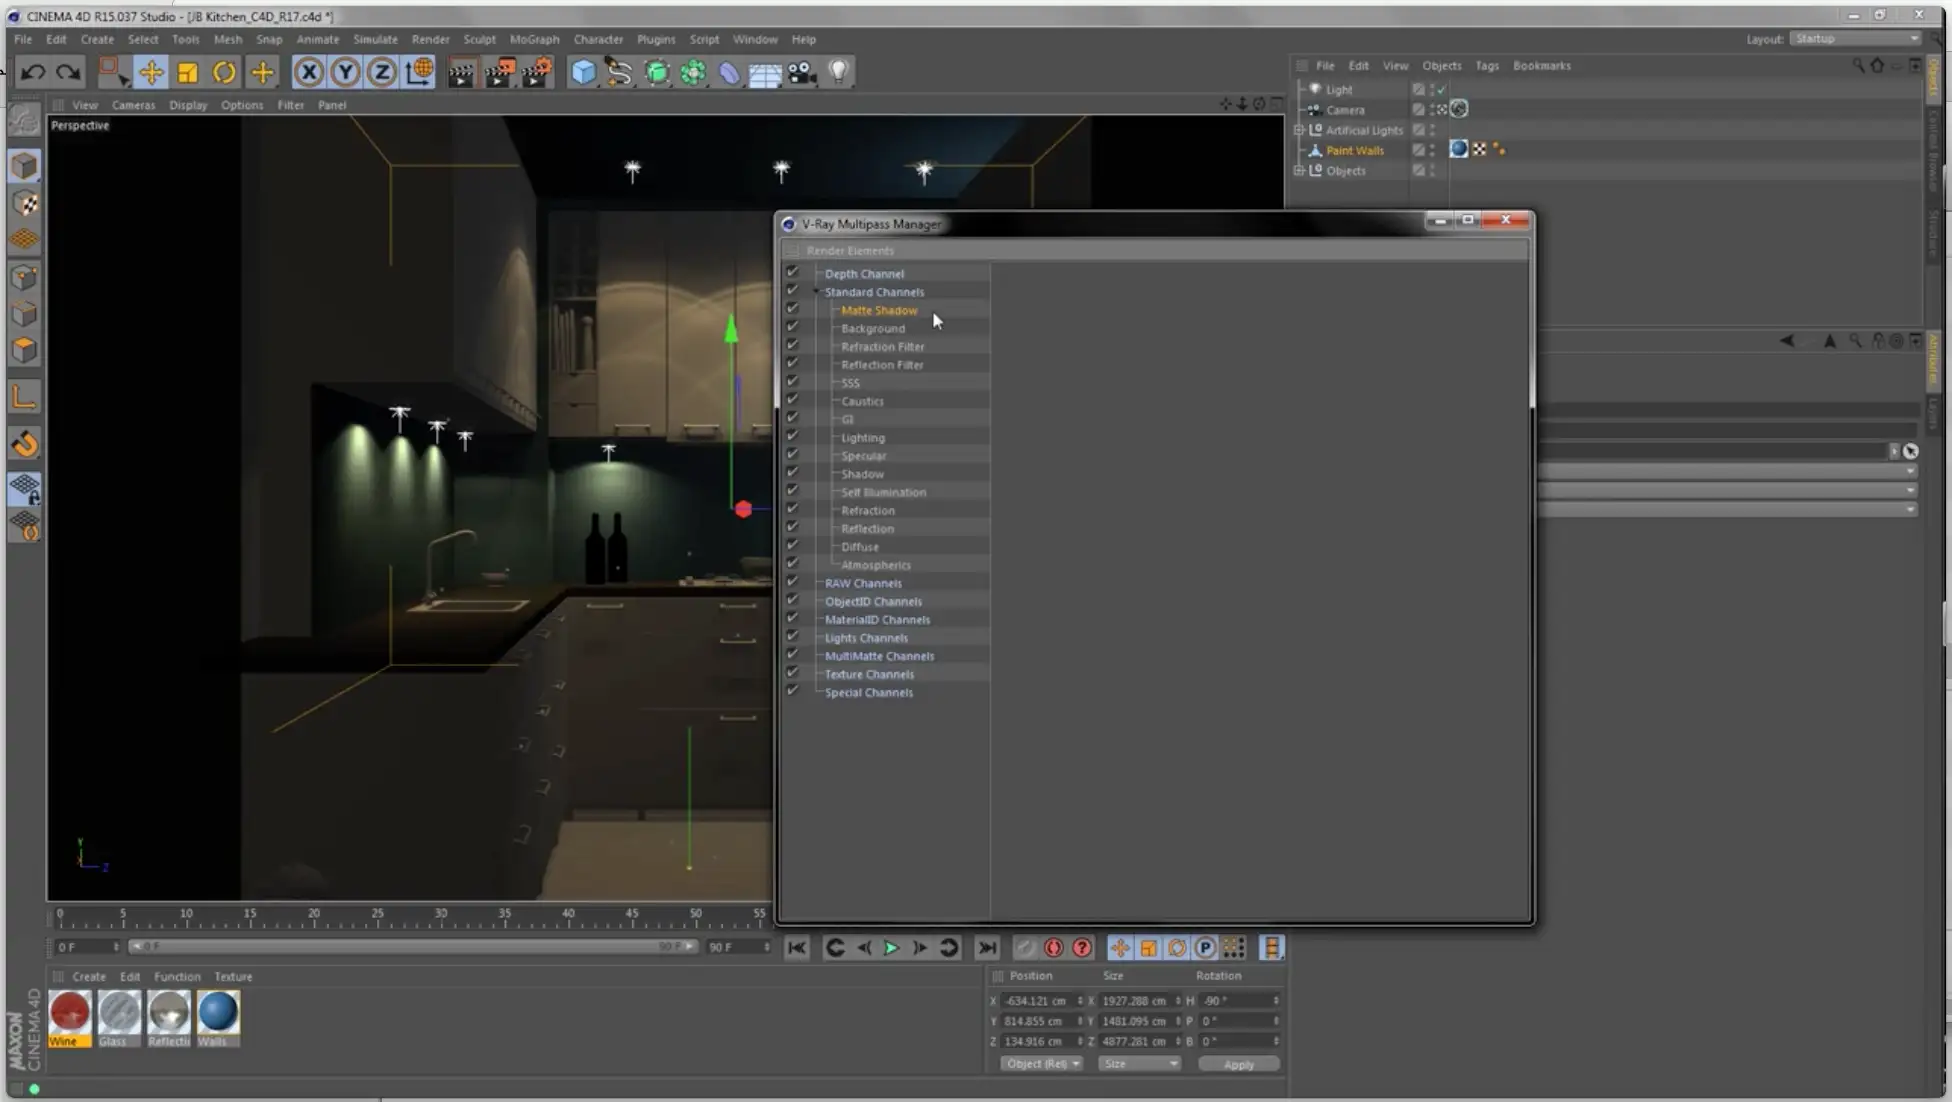Open the spline pen tool

coord(619,72)
